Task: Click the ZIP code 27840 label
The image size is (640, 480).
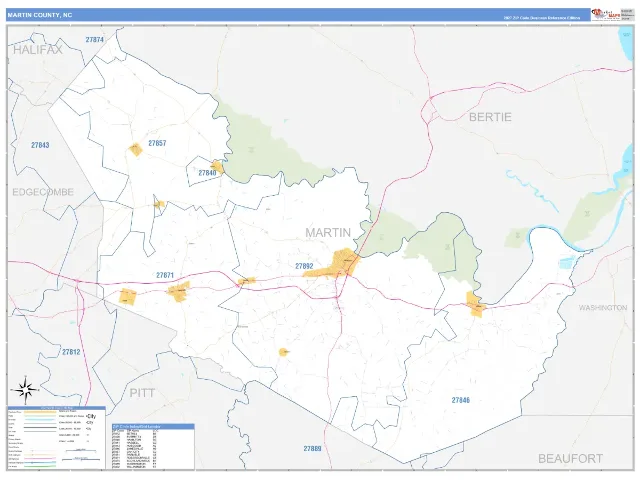Action: 207,173
